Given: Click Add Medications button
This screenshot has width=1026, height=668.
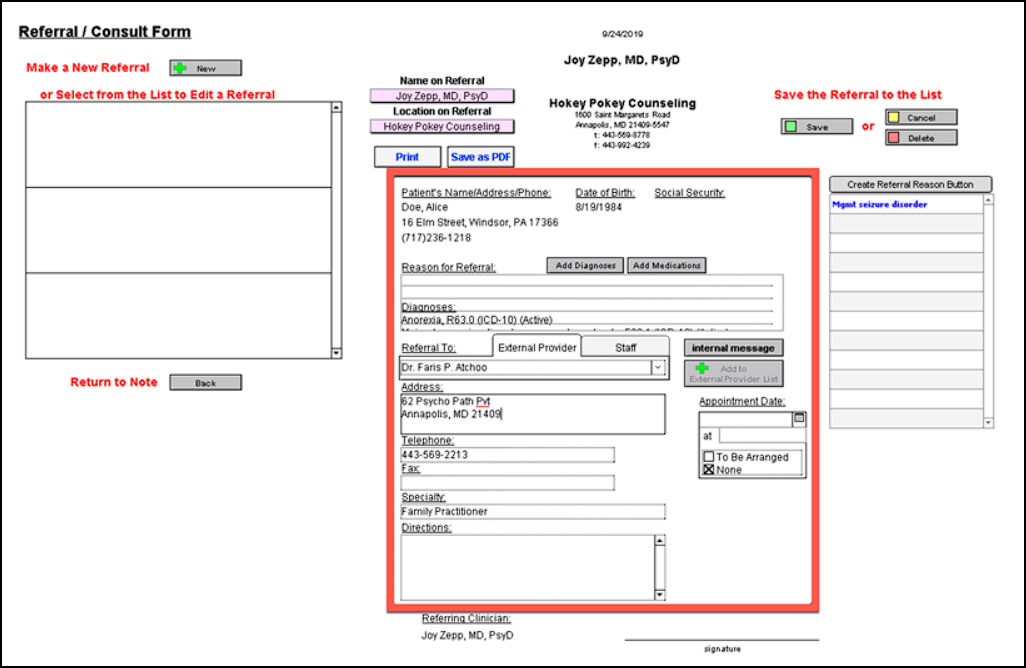Looking at the screenshot, I should [x=667, y=265].
